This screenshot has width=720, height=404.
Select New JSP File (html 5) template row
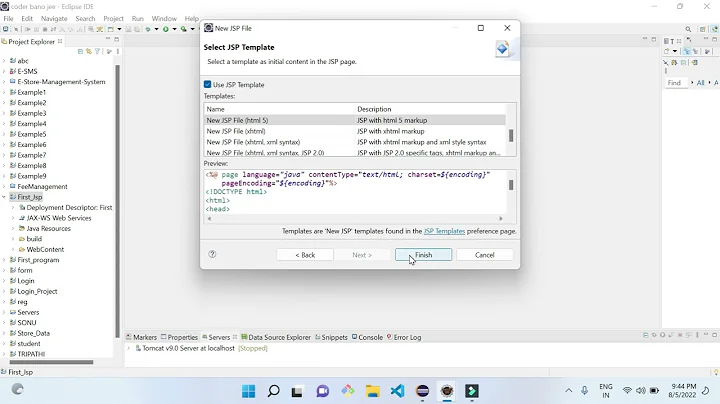[x=354, y=120]
